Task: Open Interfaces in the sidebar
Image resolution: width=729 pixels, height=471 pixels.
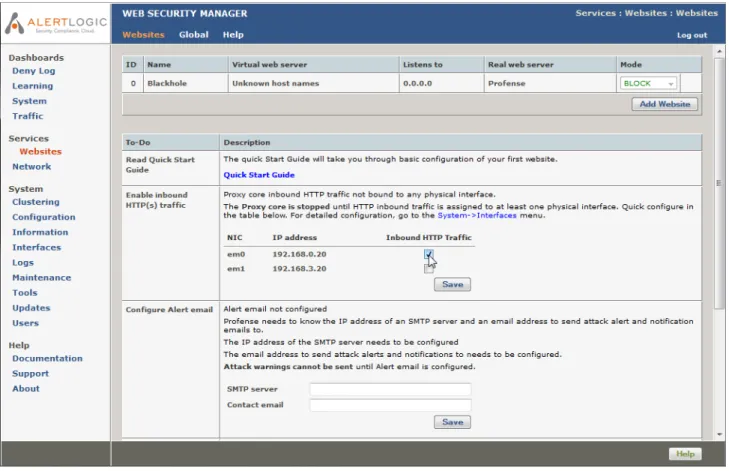Action: [37, 247]
